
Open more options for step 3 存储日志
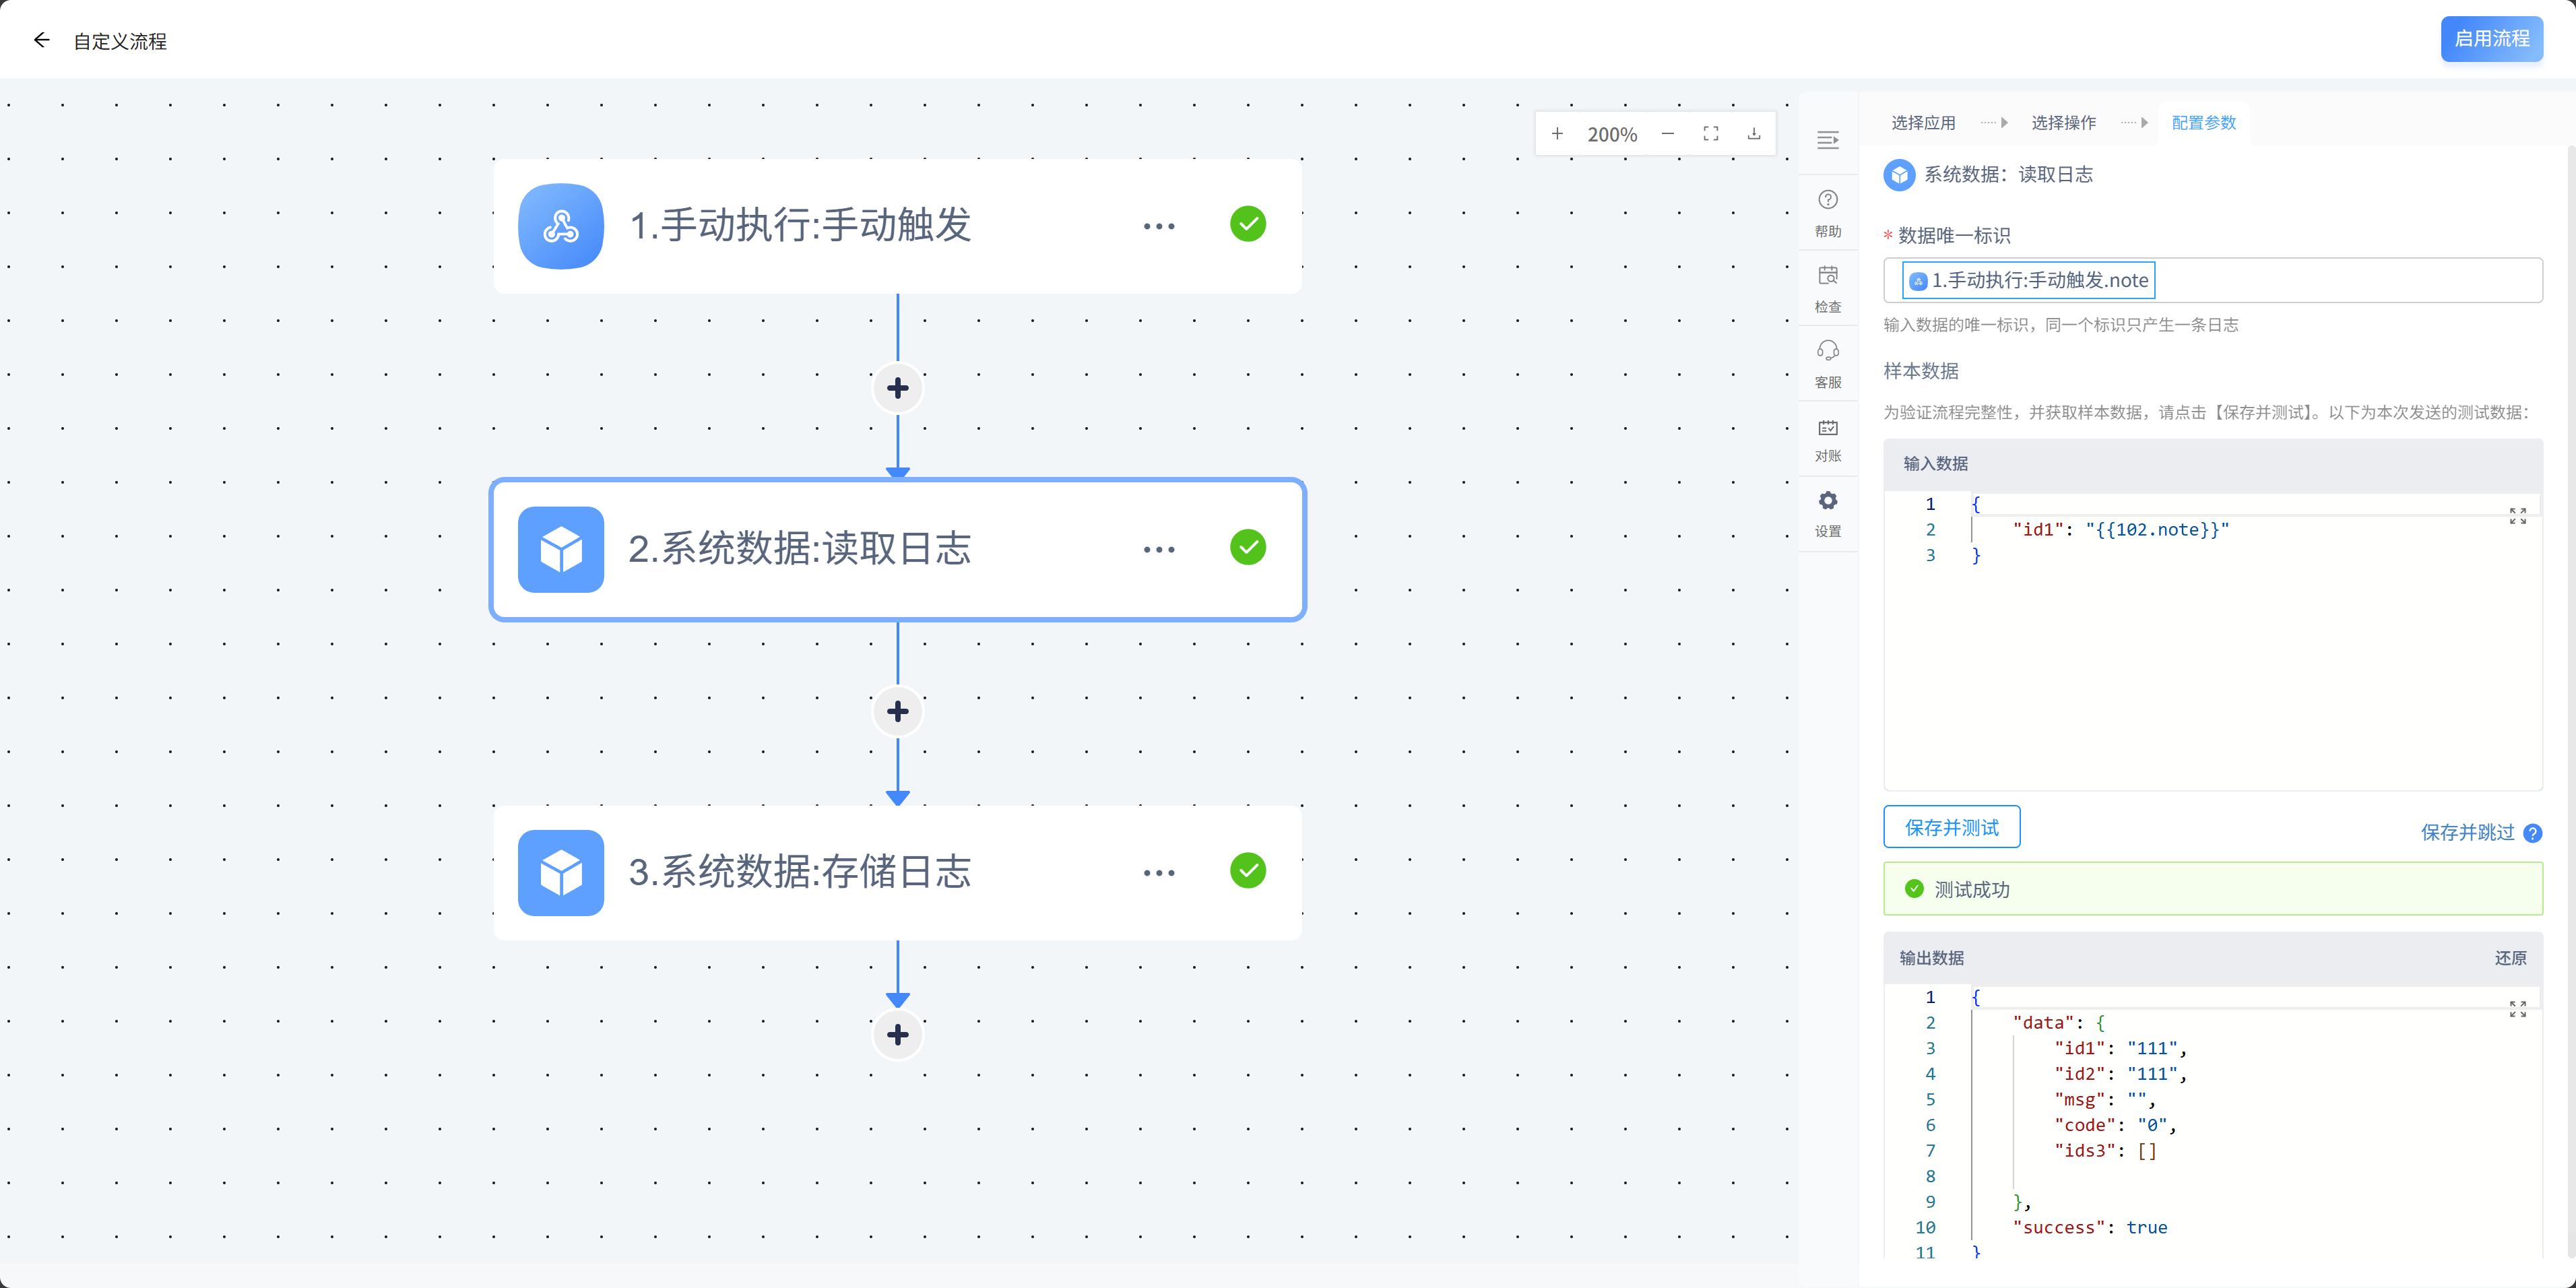(x=1158, y=873)
